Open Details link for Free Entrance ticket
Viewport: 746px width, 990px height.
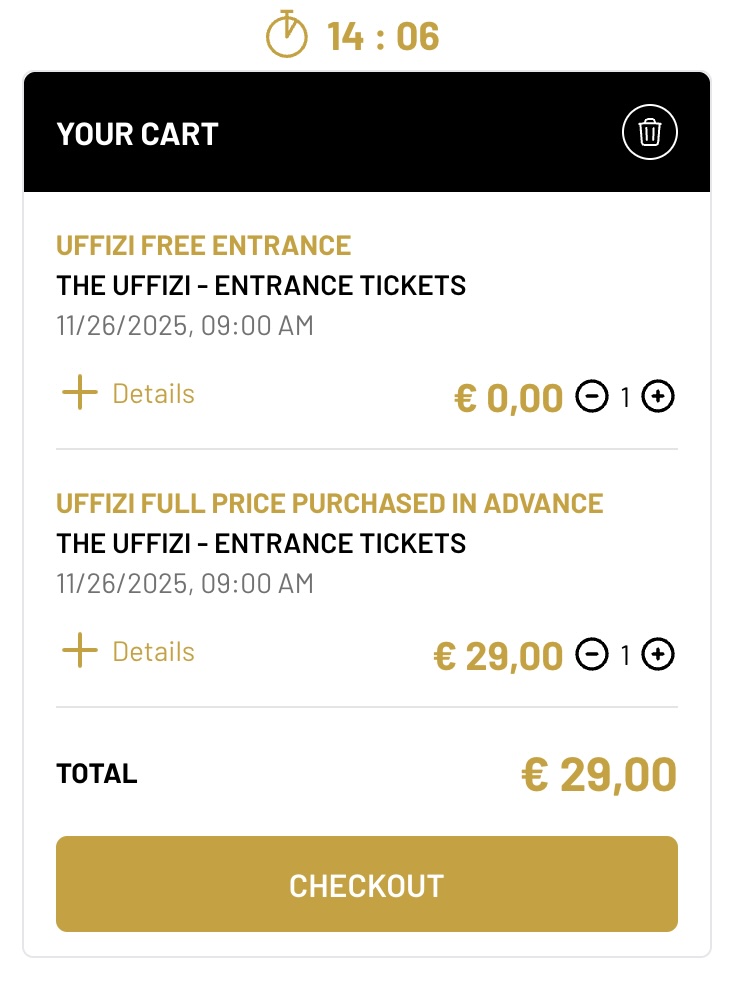click(153, 394)
